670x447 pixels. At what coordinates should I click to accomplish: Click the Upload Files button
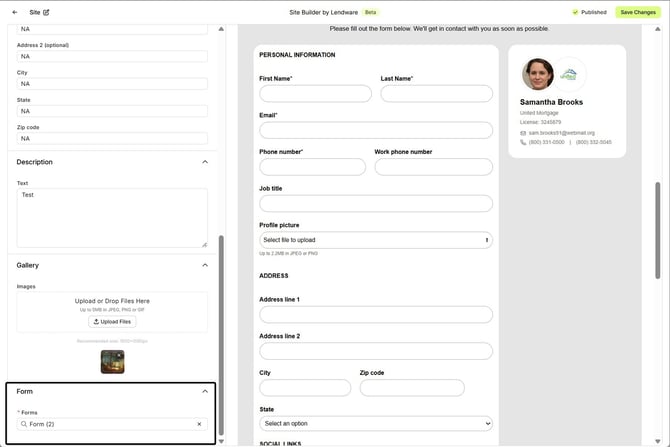point(112,322)
